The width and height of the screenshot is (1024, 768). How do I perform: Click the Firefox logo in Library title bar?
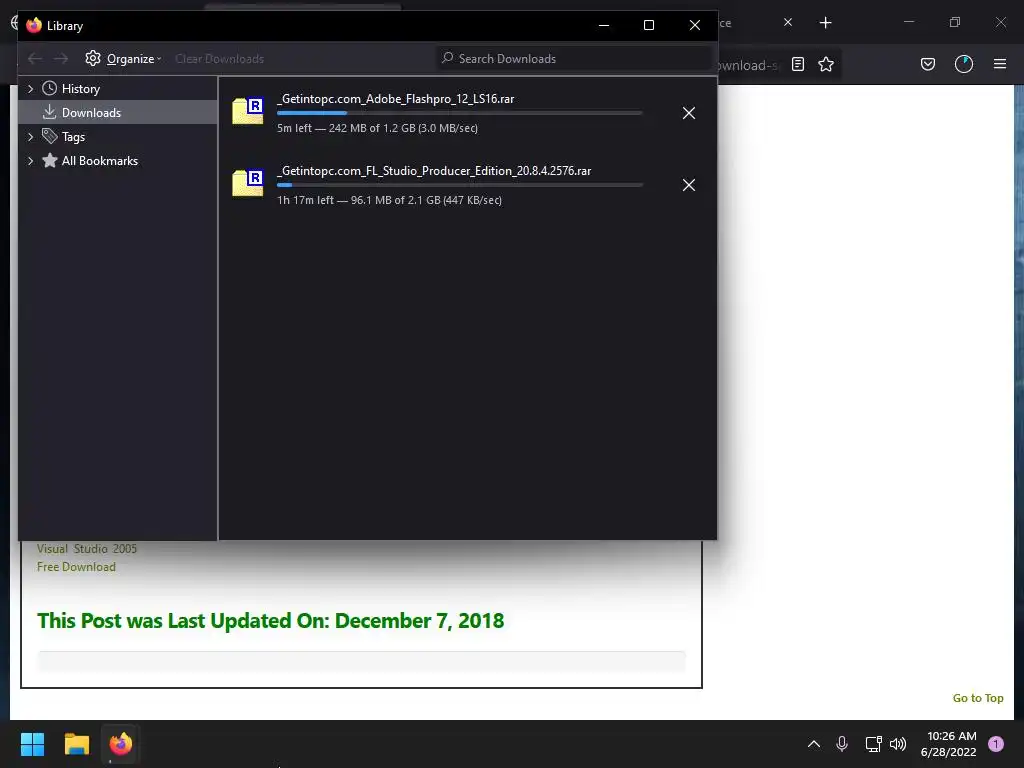pyautogui.click(x=34, y=25)
